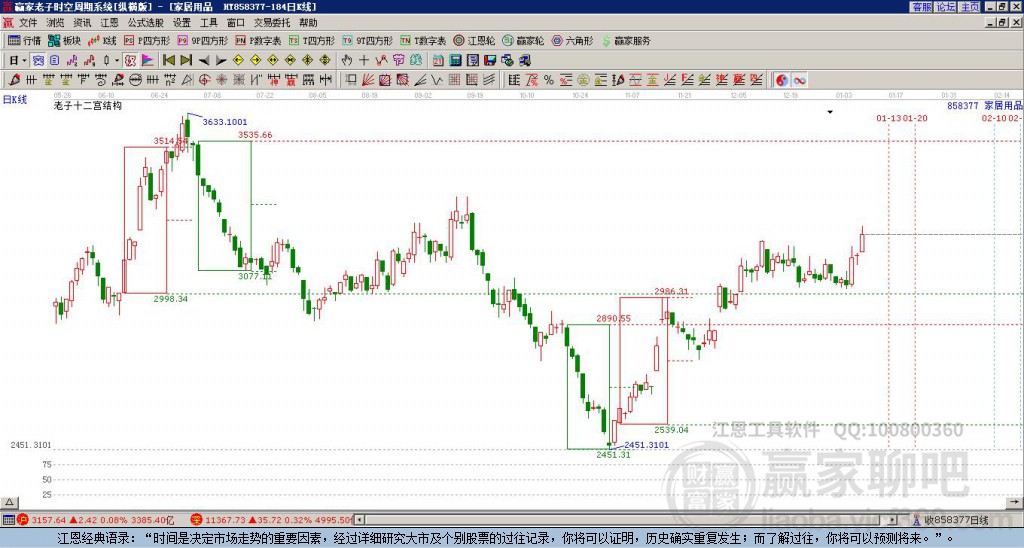1024x548 pixels.
Task: Open the 赢家轮 tool
Action: 523,40
